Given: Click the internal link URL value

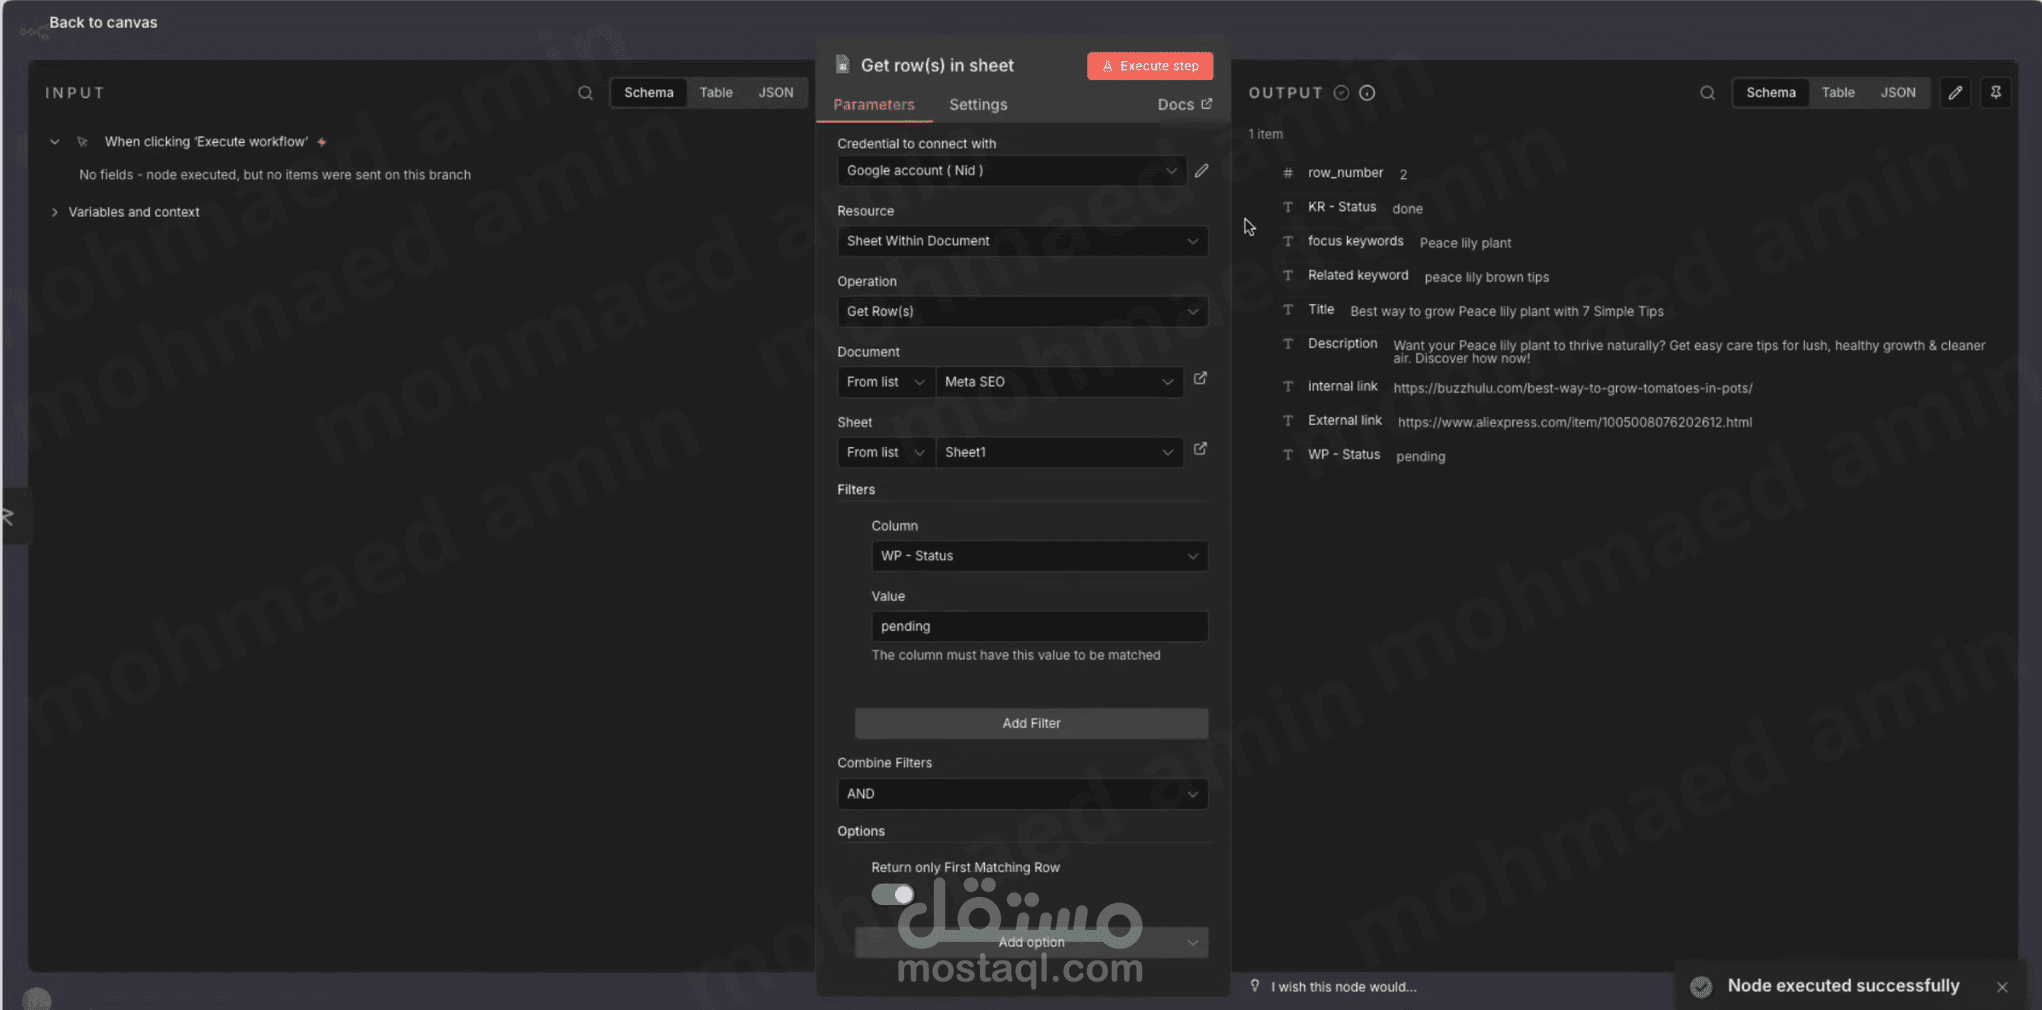Looking at the screenshot, I should click(1573, 388).
